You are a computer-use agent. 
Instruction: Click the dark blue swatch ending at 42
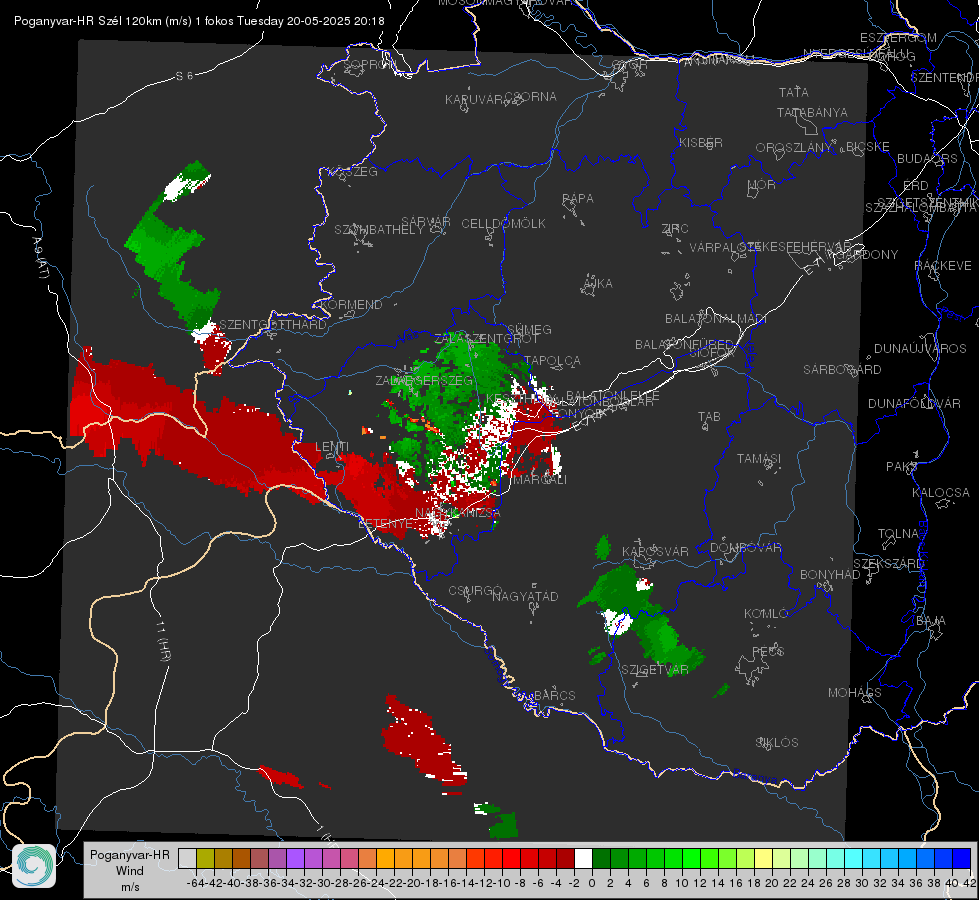point(962,858)
